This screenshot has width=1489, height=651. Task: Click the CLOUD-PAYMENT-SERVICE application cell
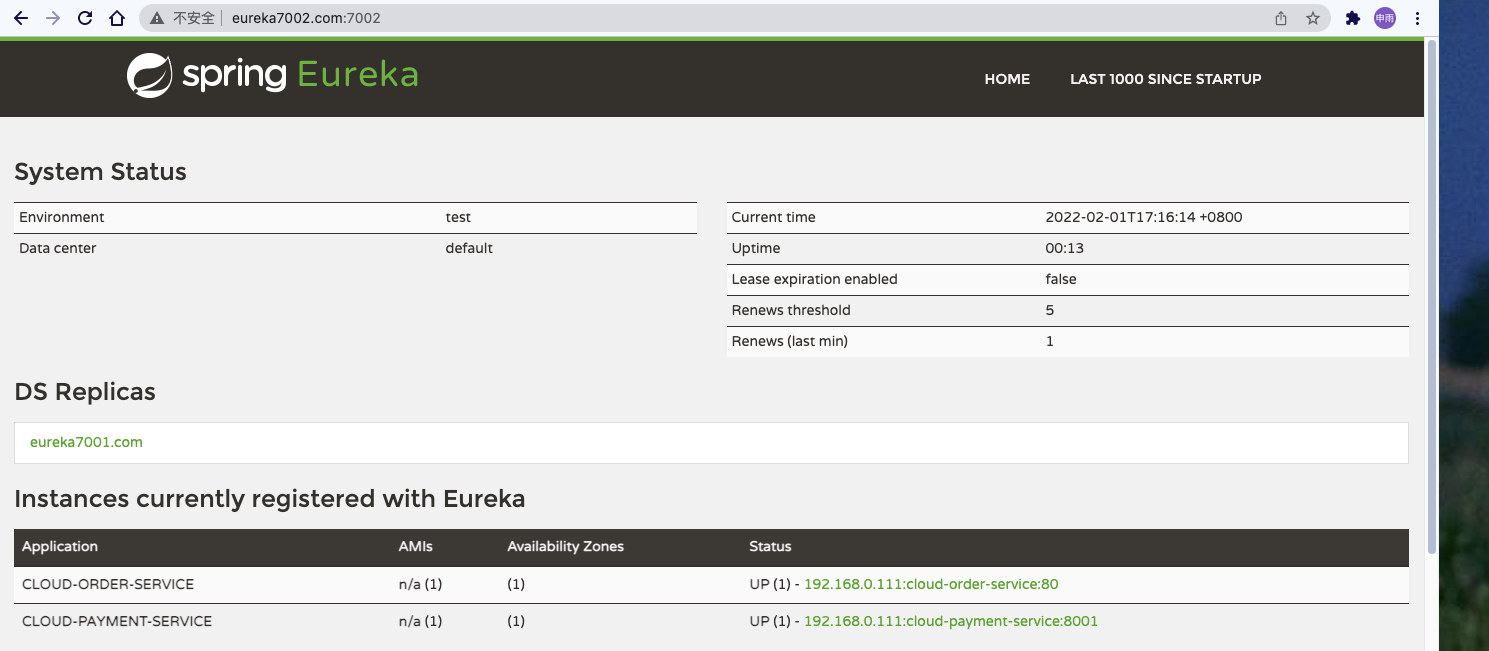[117, 621]
